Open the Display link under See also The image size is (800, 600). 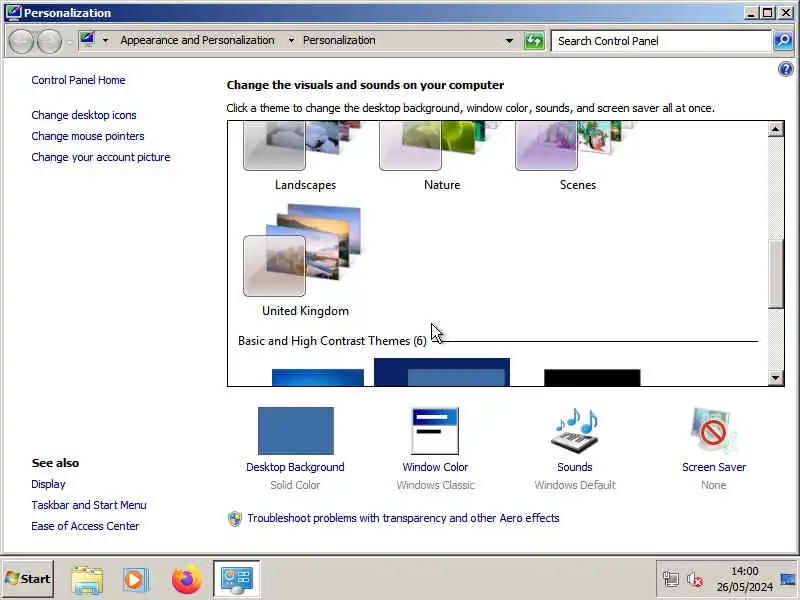[x=48, y=484]
